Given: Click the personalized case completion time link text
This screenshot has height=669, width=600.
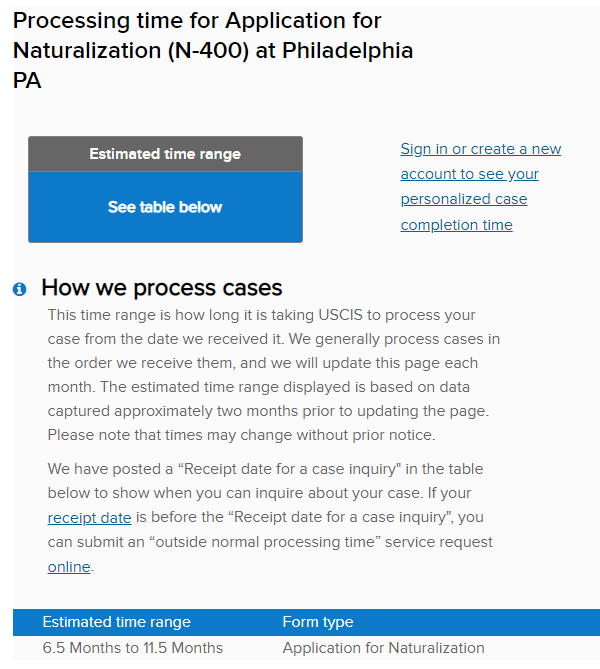Looking at the screenshot, I should point(463,212).
